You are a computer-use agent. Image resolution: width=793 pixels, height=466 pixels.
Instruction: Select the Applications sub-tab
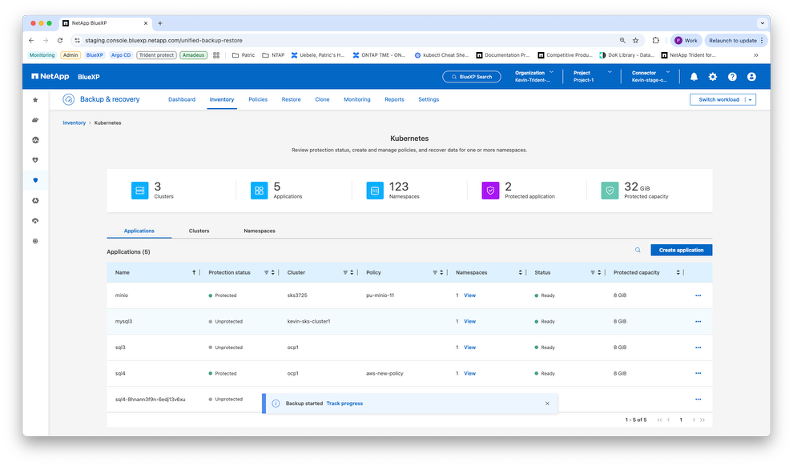(x=139, y=231)
